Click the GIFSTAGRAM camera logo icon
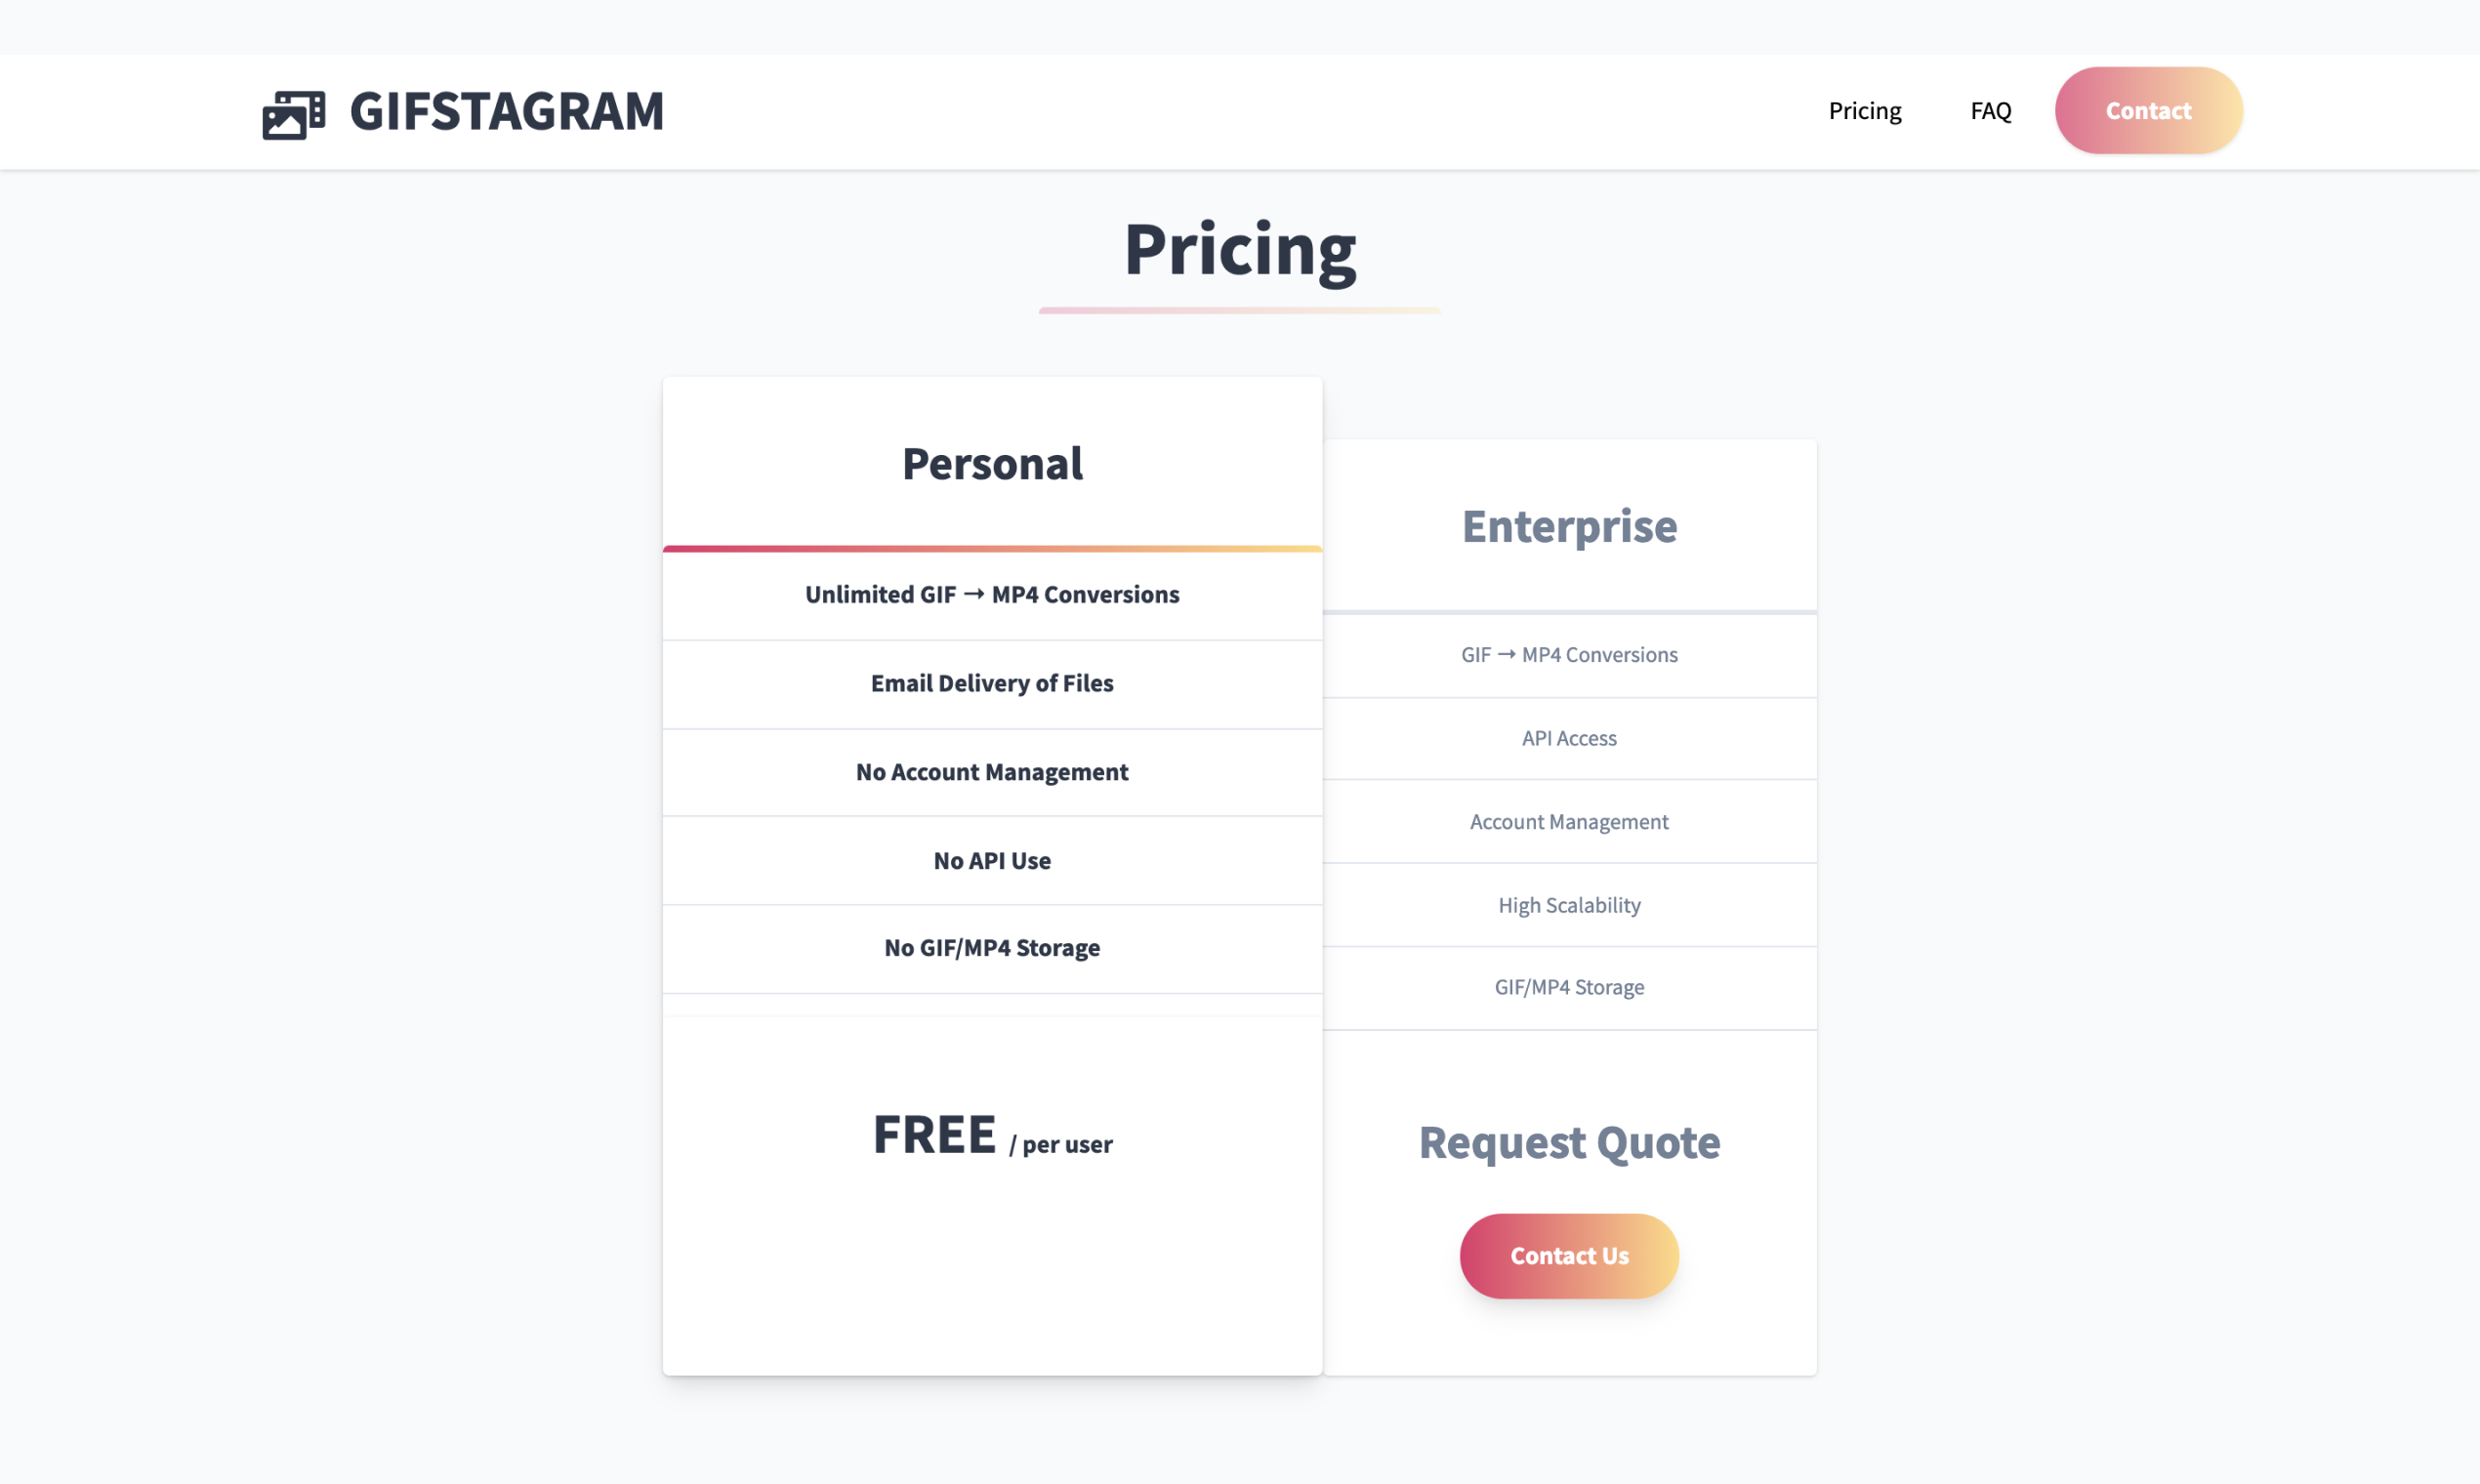The width and height of the screenshot is (2480, 1484). pyautogui.click(x=293, y=113)
